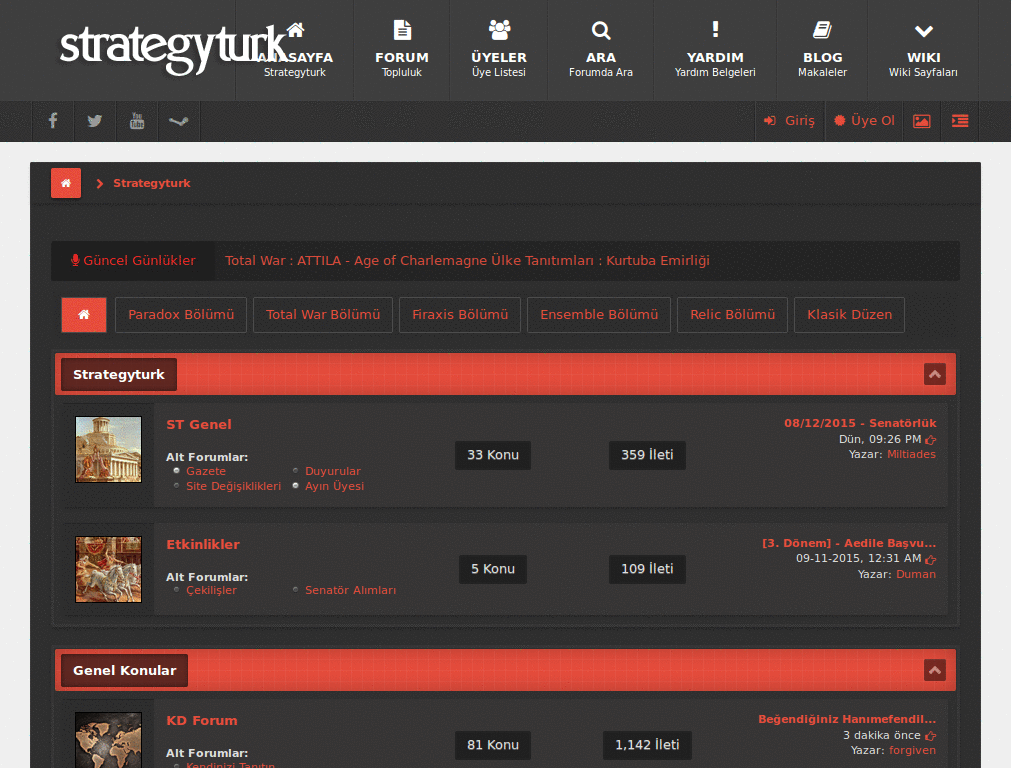Select the Paradox Bölümü tab
This screenshot has width=1024, height=768.
(181, 315)
